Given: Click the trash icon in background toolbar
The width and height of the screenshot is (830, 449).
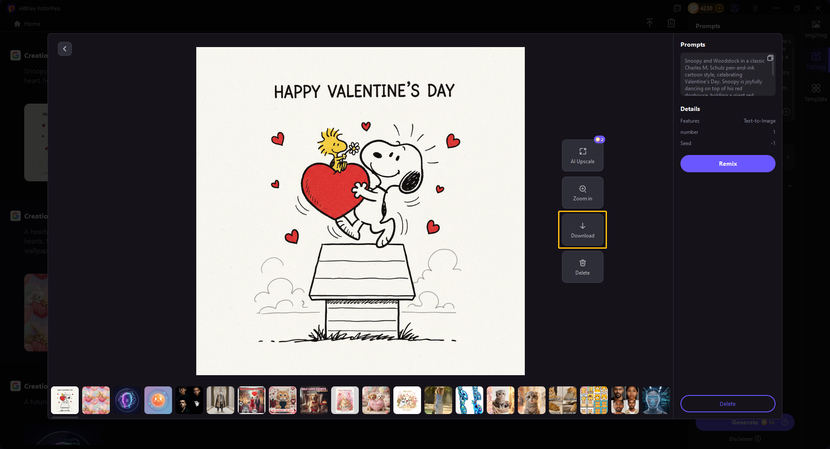Looking at the screenshot, I should 671,23.
